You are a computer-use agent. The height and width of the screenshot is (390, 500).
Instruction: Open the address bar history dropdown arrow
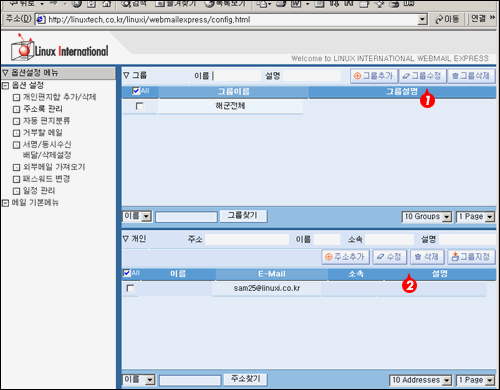pyautogui.click(x=423, y=20)
